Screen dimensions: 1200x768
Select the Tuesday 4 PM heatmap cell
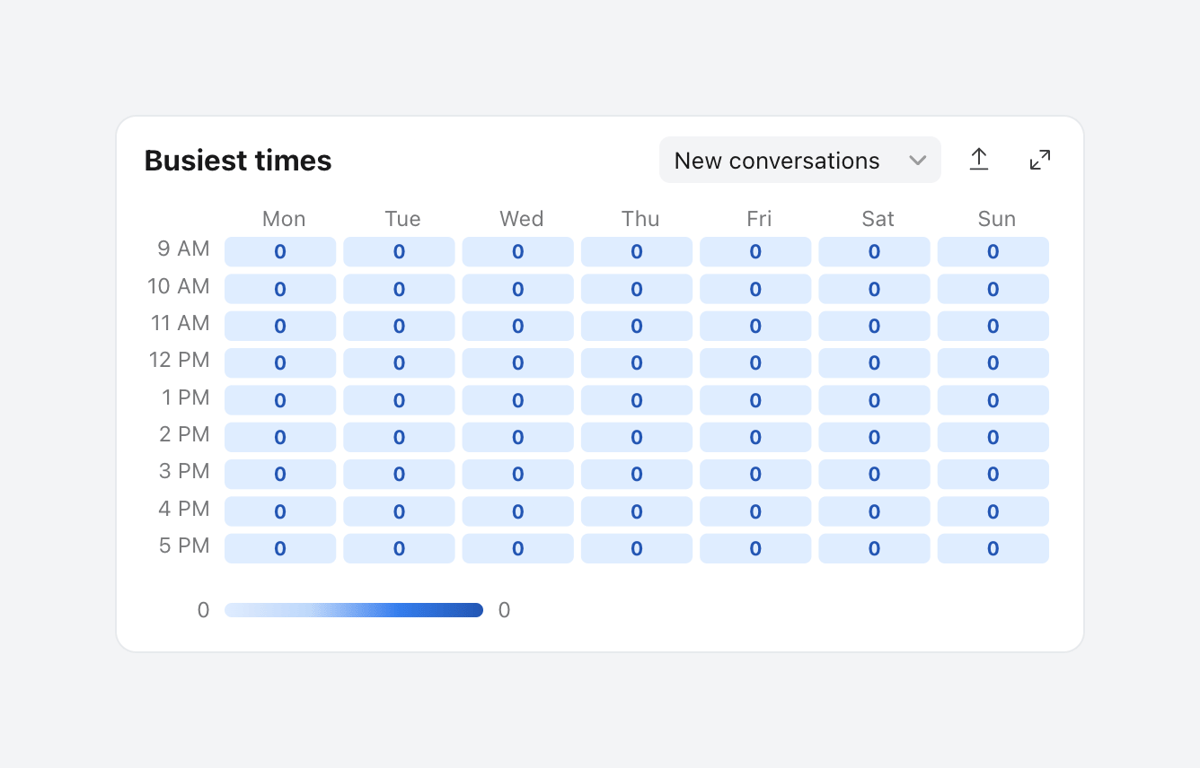pos(399,511)
